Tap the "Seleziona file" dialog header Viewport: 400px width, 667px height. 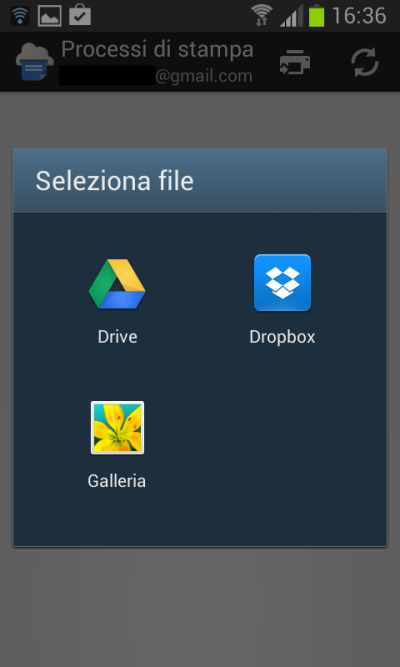pyautogui.click(x=200, y=181)
